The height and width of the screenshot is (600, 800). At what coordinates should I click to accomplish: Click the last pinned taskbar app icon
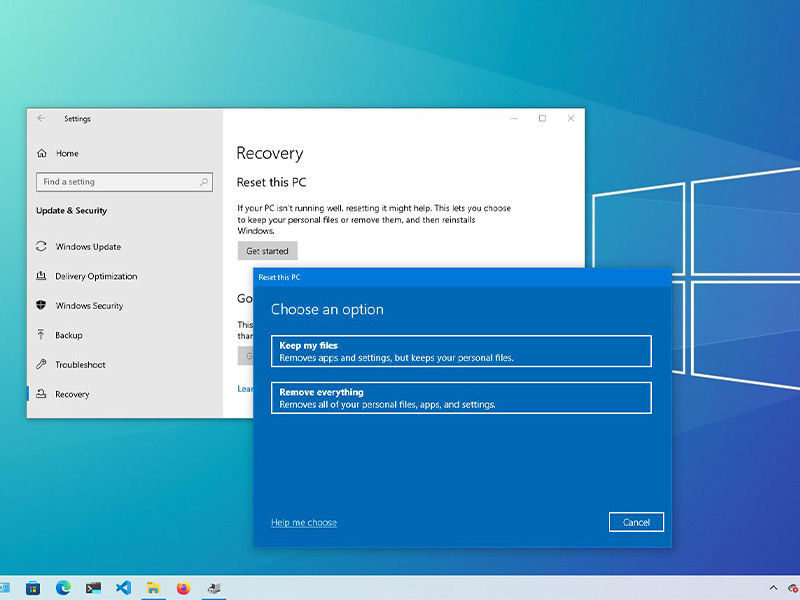[x=213, y=588]
